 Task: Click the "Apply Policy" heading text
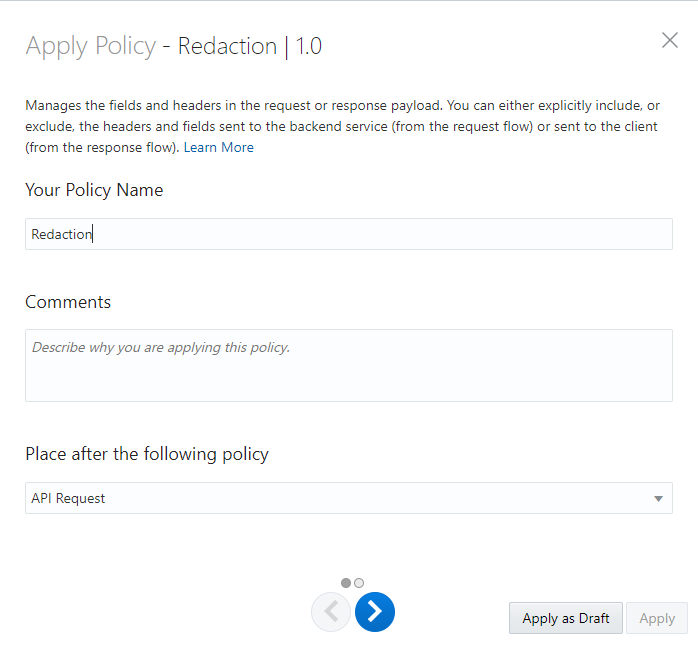[90, 46]
